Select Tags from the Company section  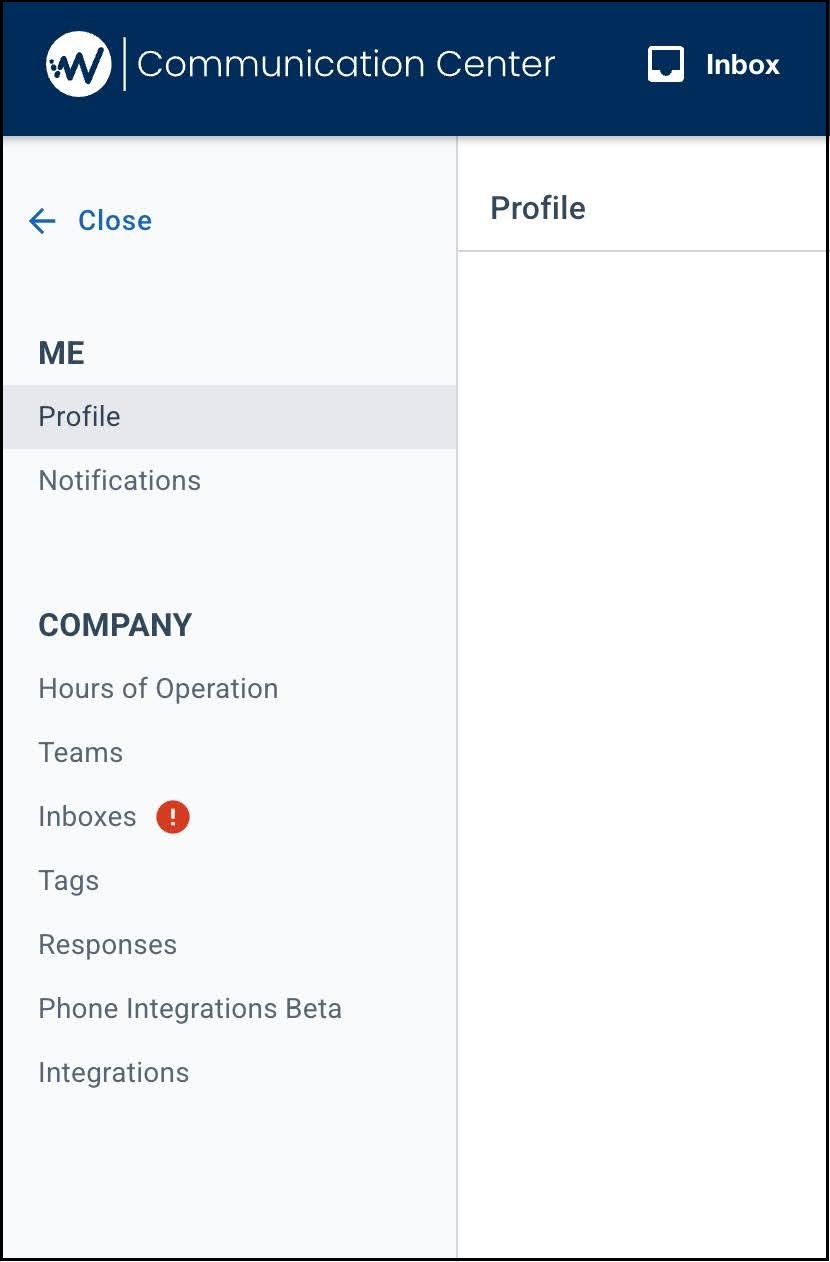(68, 880)
